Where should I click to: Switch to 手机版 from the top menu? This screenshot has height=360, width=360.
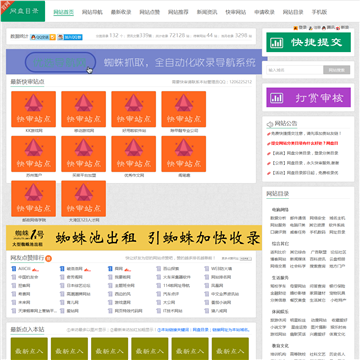click(x=319, y=12)
